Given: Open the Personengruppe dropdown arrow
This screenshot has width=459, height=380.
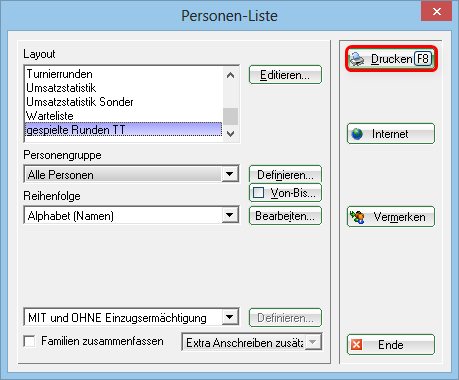Looking at the screenshot, I should [230, 174].
